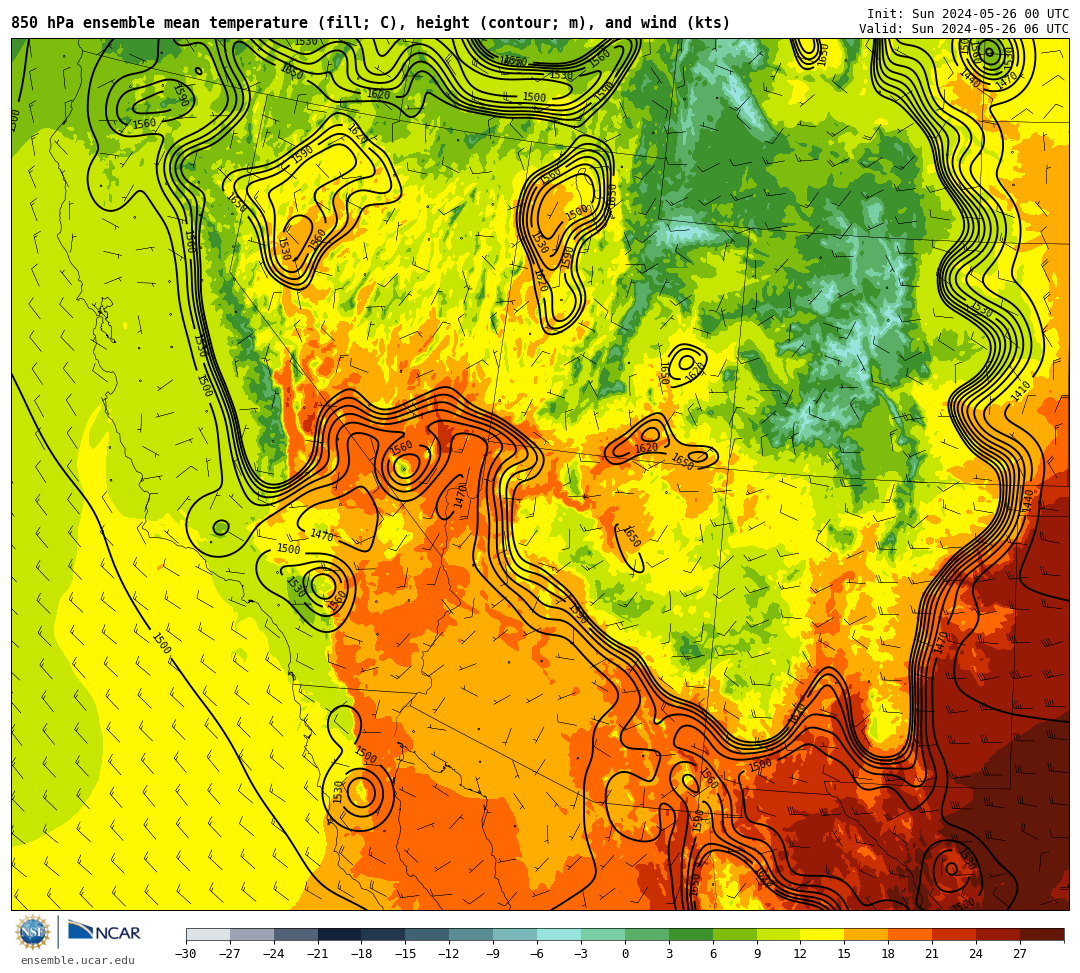Pick the green swatch between 3 and 6
The image size is (1080, 973).
click(691, 934)
